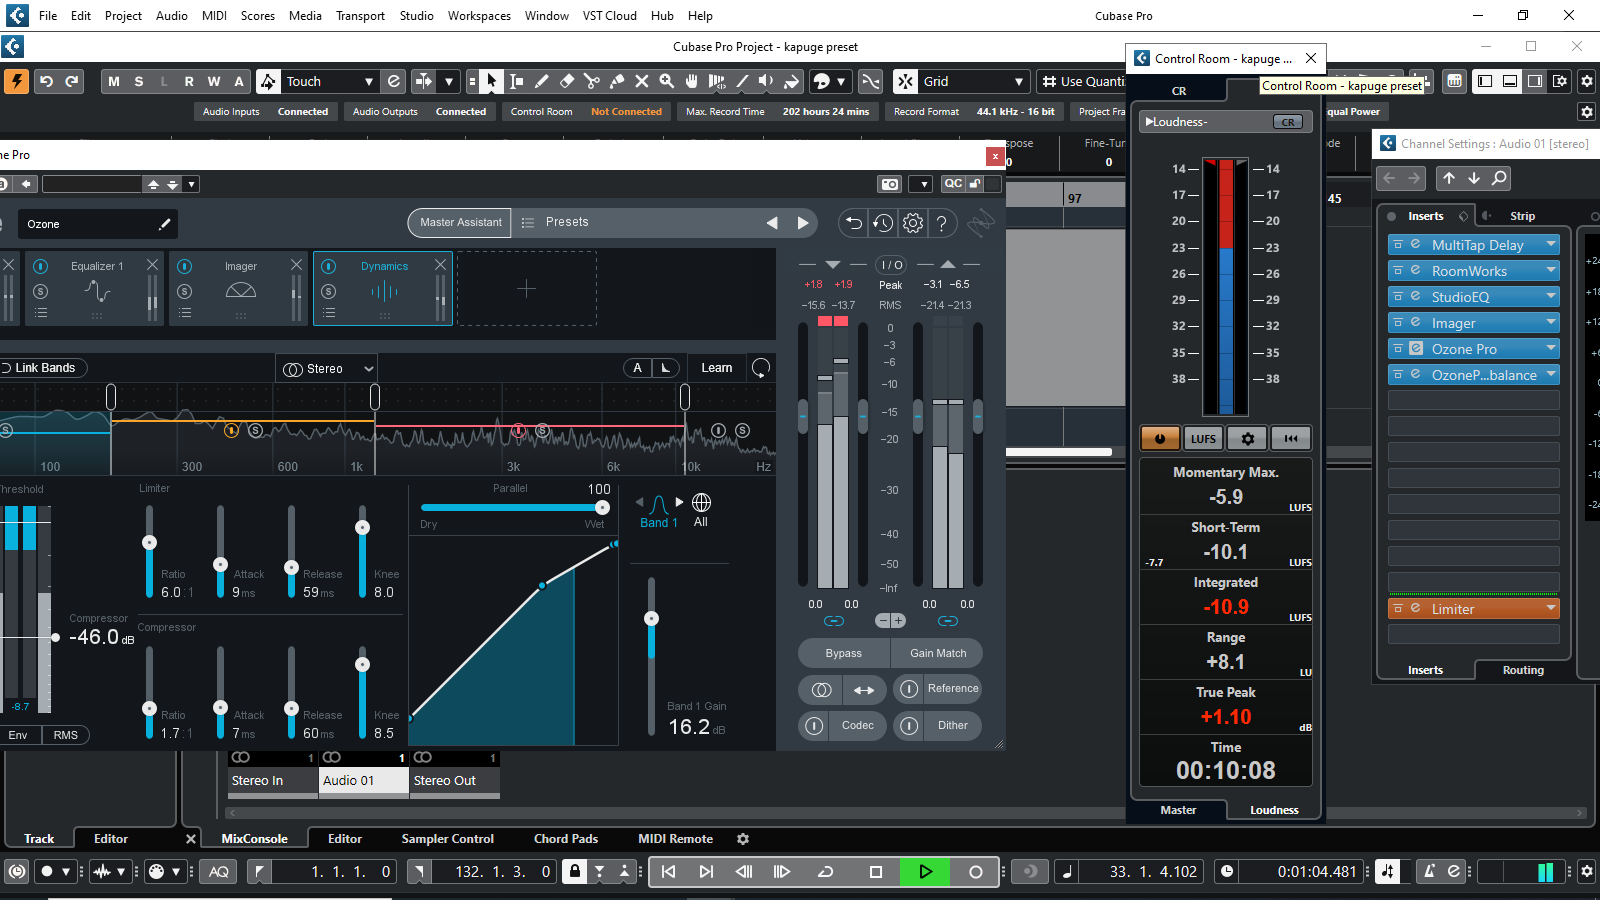Click the LUFS unit button
The width and height of the screenshot is (1600, 900).
(x=1203, y=438)
